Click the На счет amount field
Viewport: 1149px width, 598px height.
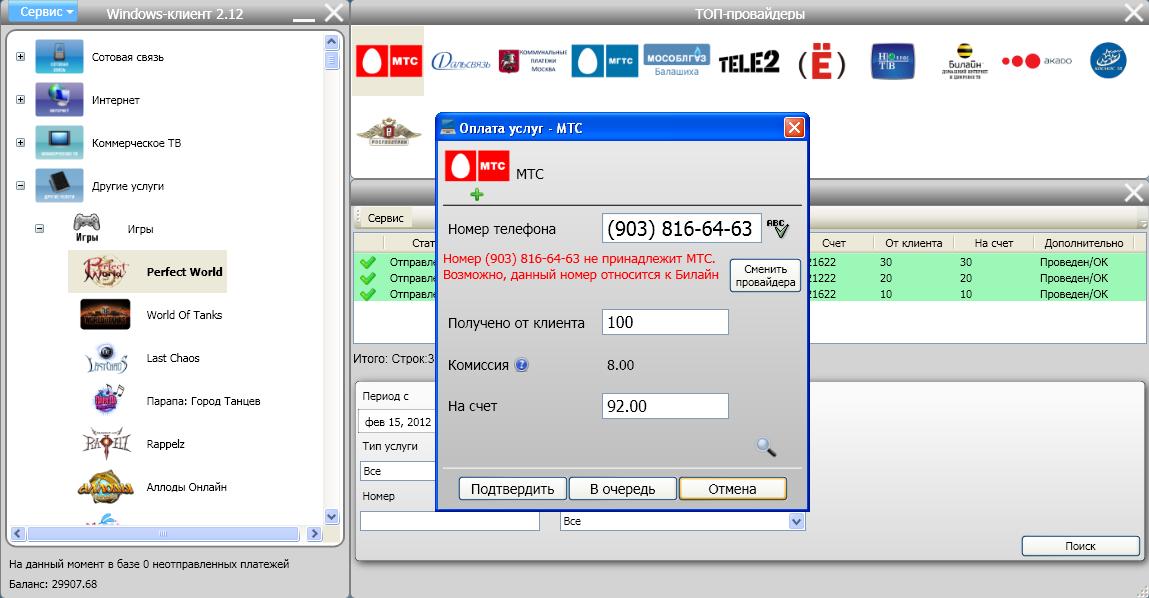[665, 406]
